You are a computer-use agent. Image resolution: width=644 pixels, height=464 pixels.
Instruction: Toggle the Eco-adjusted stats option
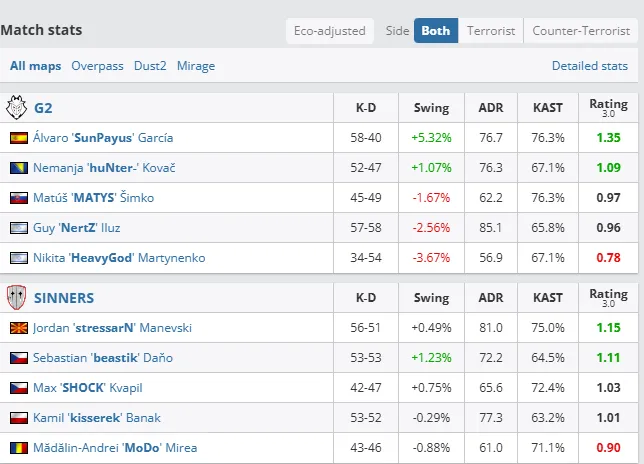click(x=329, y=31)
